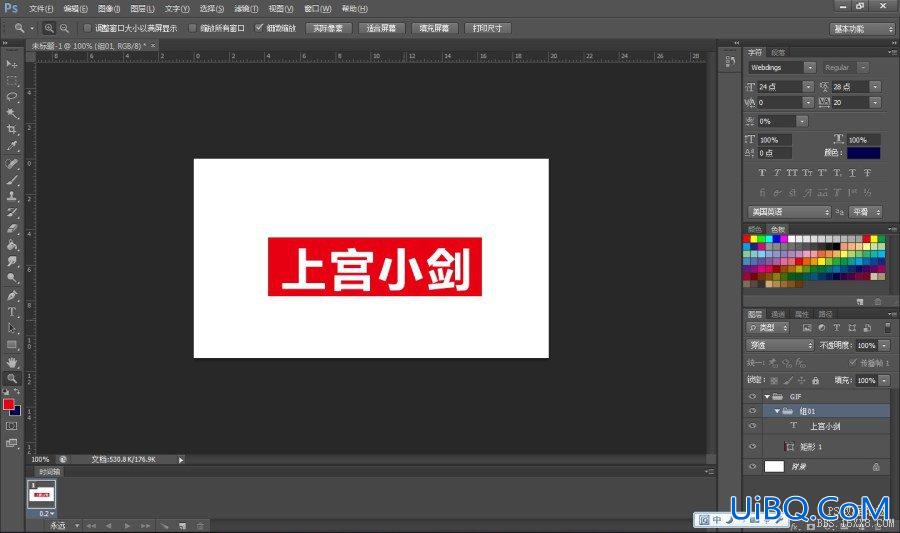Select the Clone Stamp tool
Image resolution: width=900 pixels, height=533 pixels.
click(x=11, y=196)
